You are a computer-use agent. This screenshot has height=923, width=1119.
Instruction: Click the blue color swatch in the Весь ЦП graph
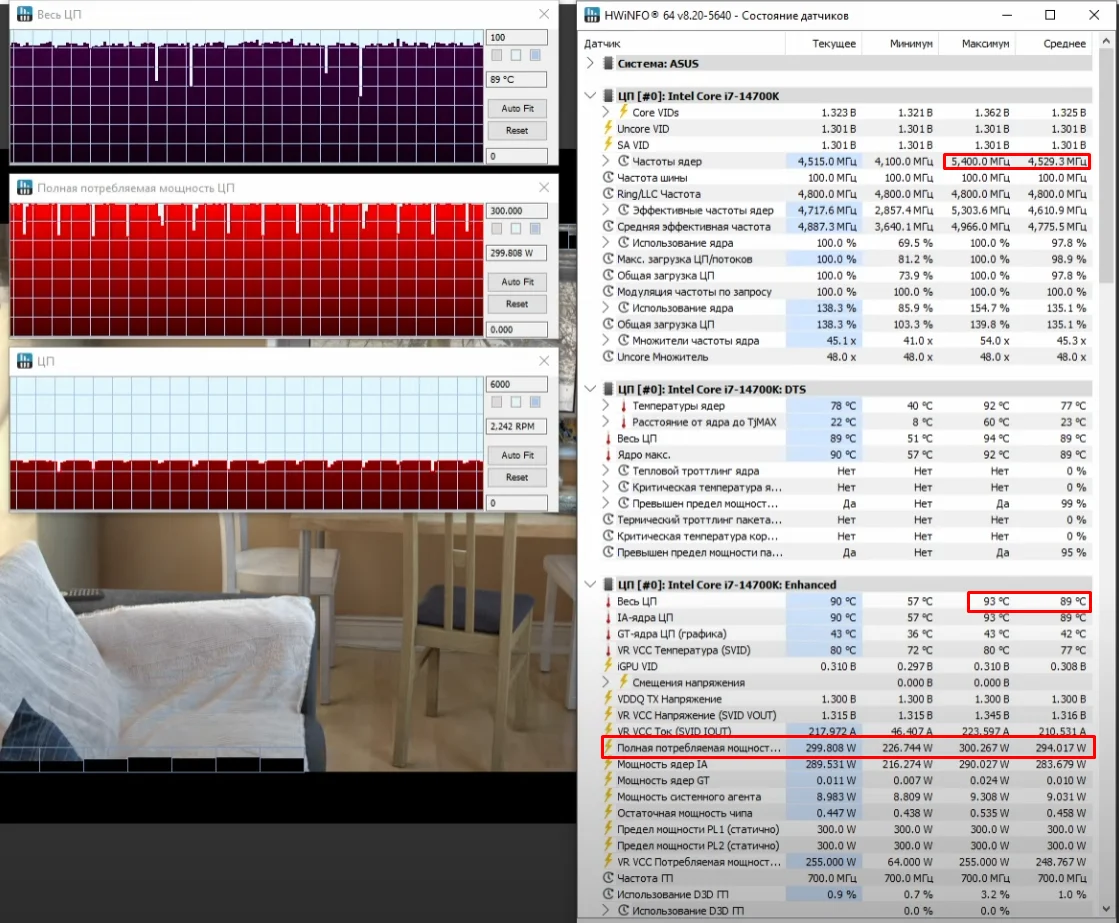[535, 55]
